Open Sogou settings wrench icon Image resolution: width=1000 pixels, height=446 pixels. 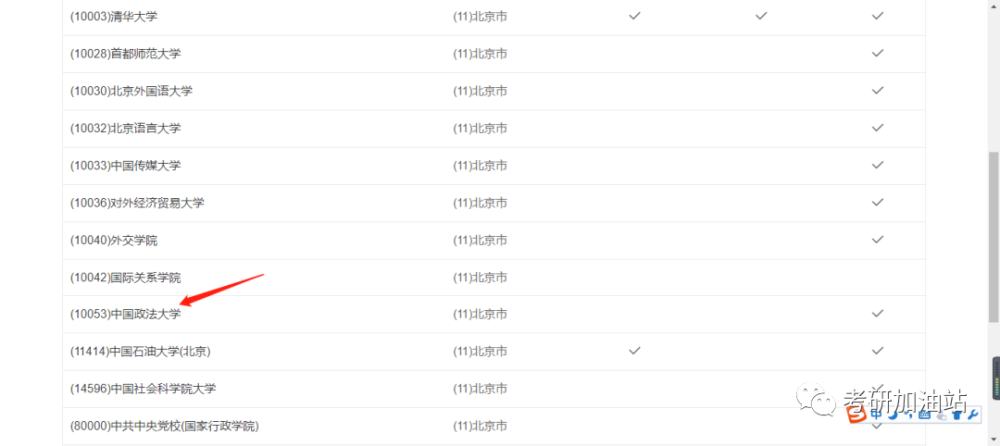(x=973, y=415)
